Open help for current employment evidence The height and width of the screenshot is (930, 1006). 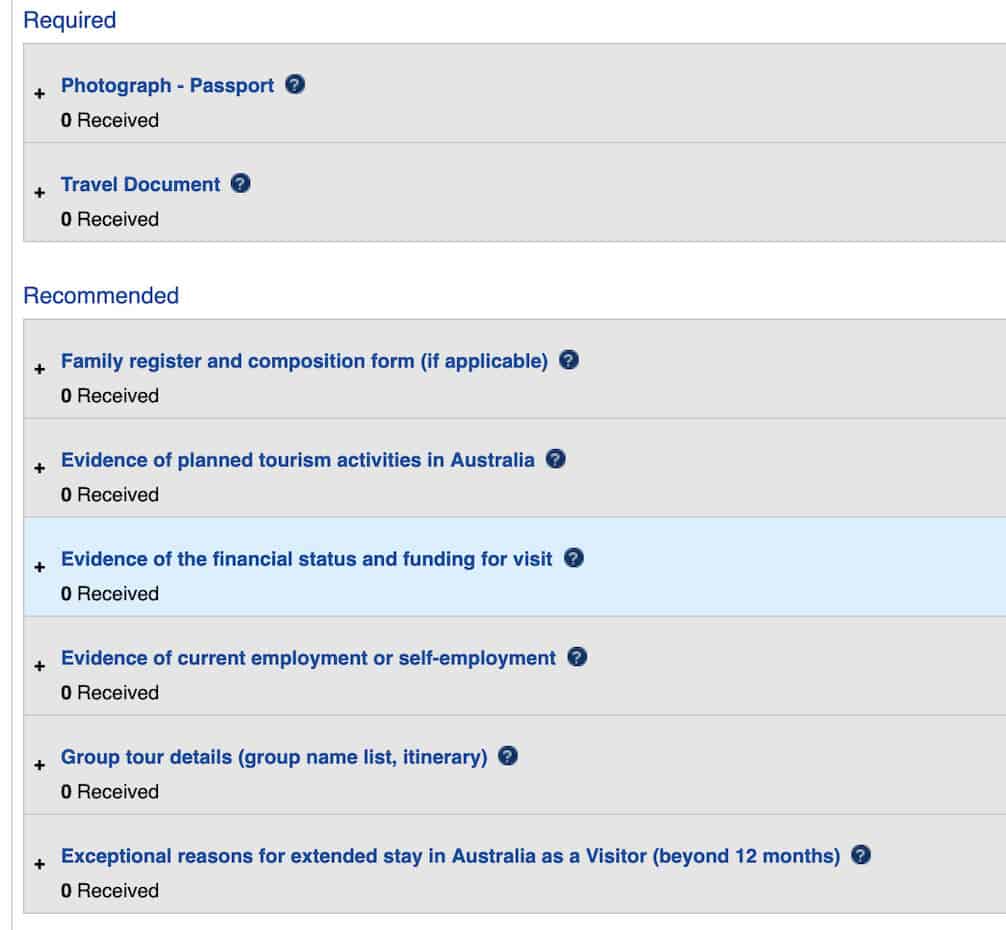[x=577, y=658]
